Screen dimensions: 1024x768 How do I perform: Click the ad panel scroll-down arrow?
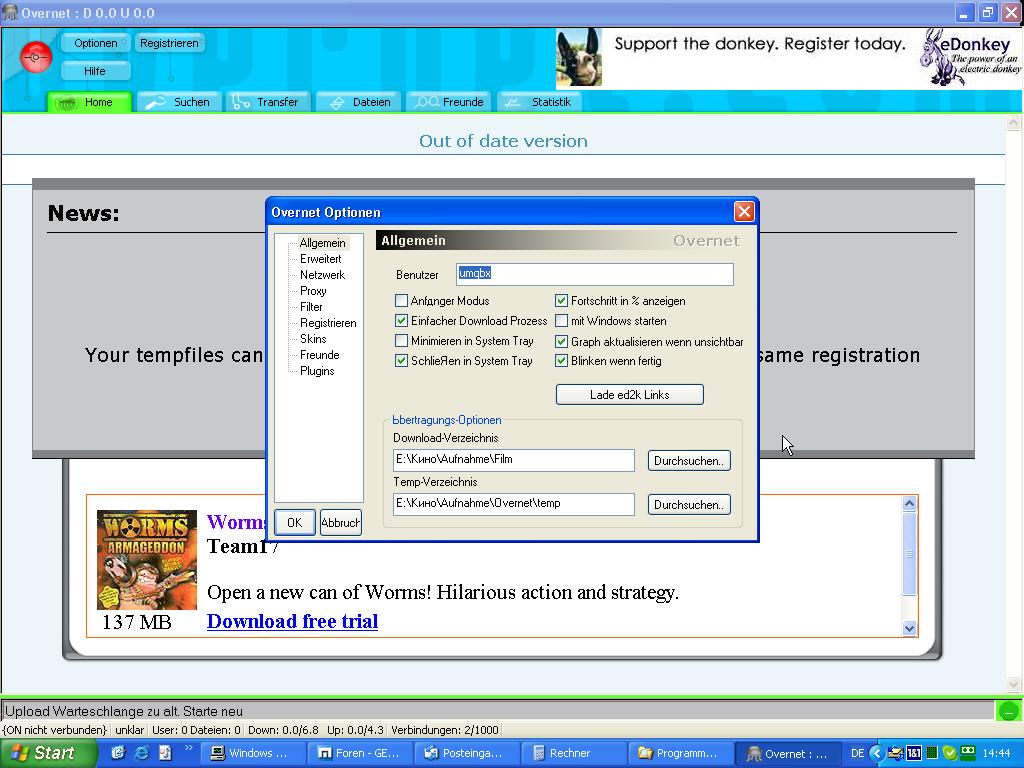pyautogui.click(x=910, y=628)
